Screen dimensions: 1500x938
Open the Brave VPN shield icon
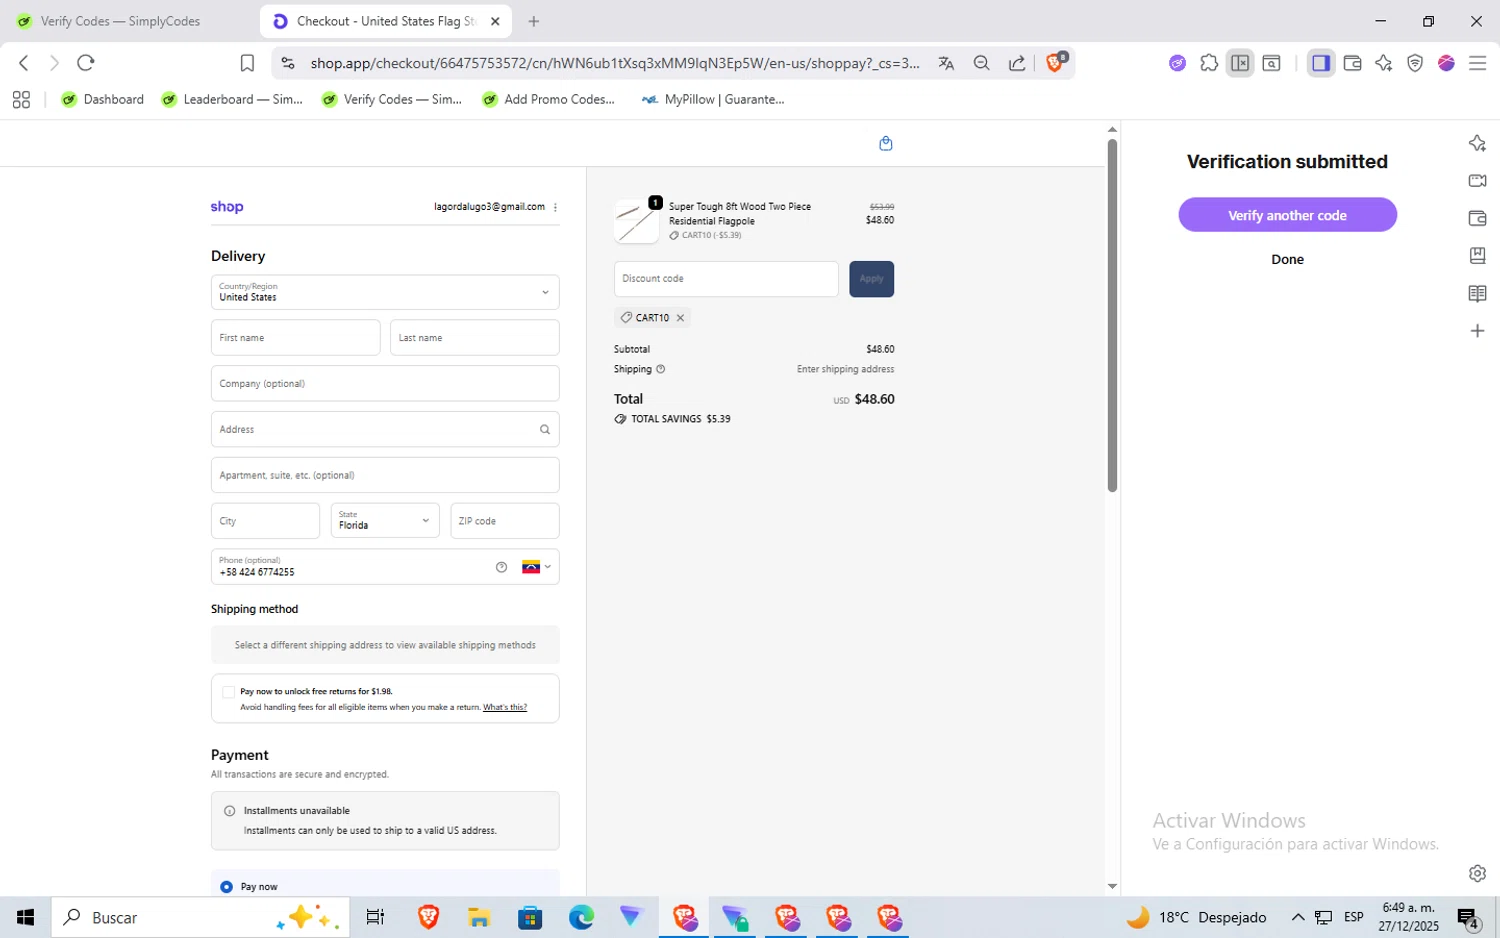click(1415, 63)
